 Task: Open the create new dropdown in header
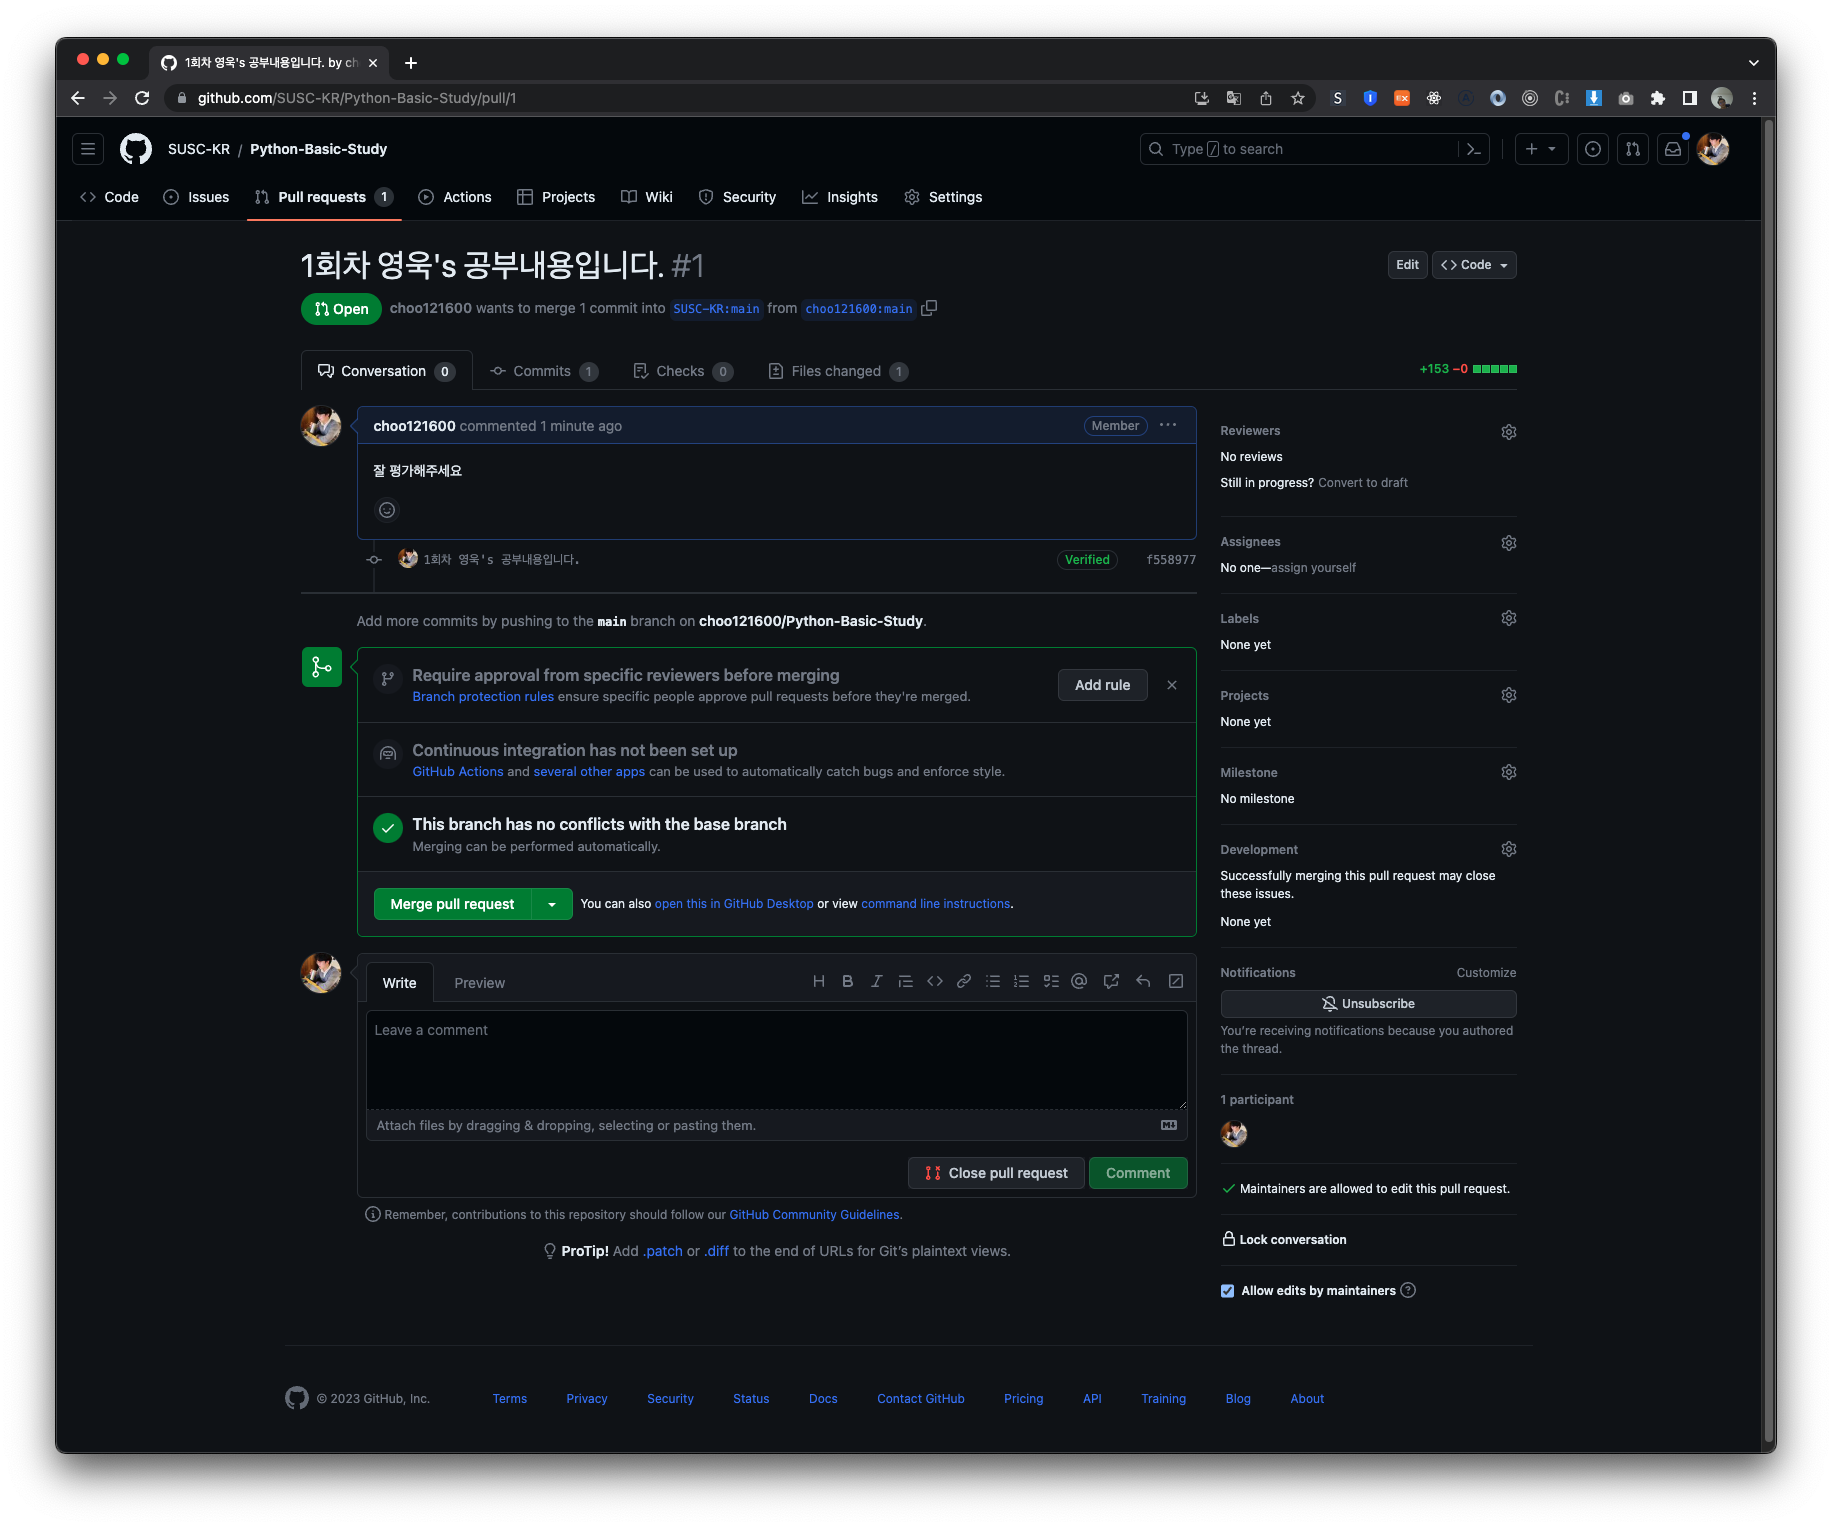tap(1540, 148)
